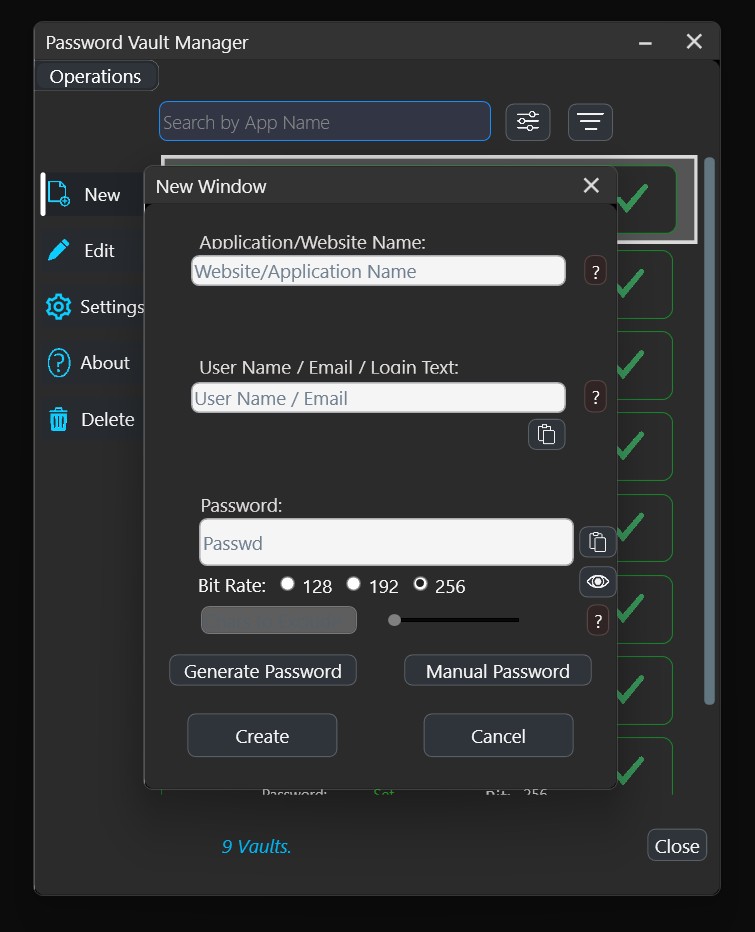
Task: Click the Close button at bottom
Action: pyautogui.click(x=677, y=845)
